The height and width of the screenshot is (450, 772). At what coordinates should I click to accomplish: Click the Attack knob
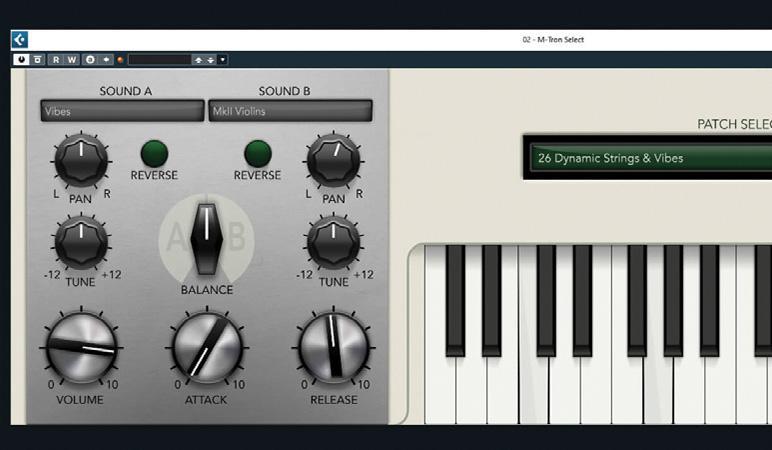point(207,347)
